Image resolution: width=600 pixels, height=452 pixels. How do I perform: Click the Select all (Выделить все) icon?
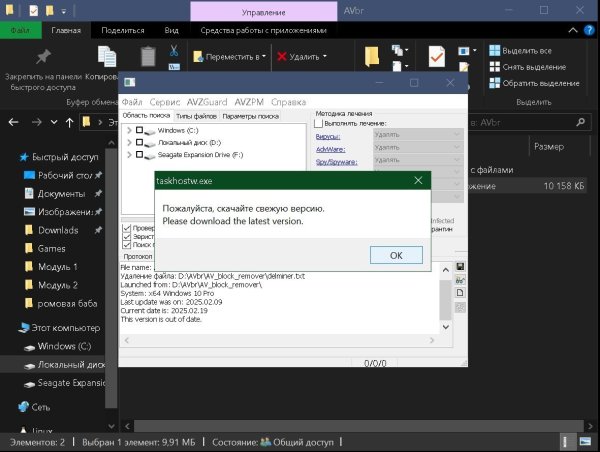coord(494,51)
